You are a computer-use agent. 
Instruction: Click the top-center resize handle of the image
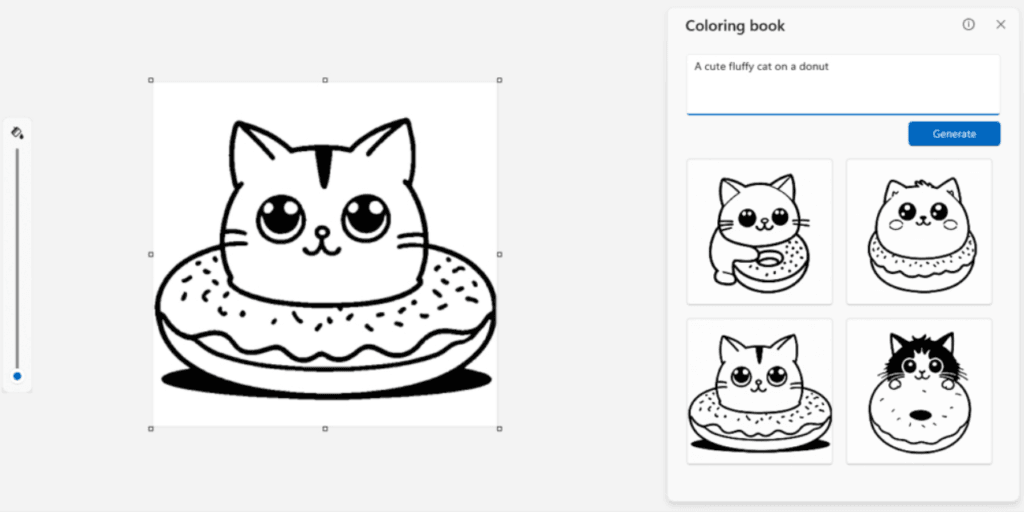pyautogui.click(x=325, y=80)
